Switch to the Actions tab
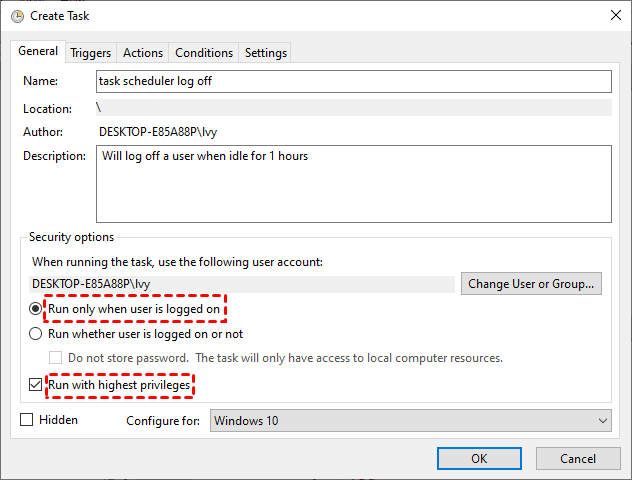632x480 pixels. point(143,53)
